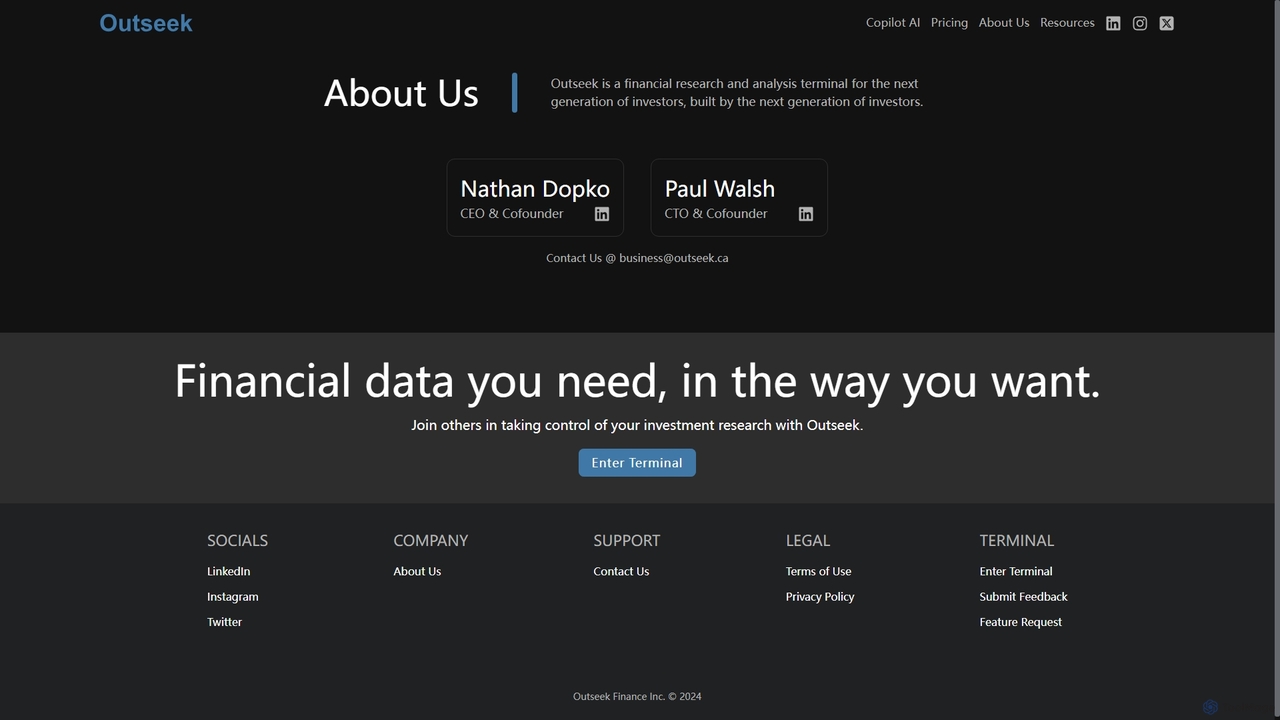Click the Enter Terminal blue button
1280x720 pixels.
pyautogui.click(x=637, y=463)
